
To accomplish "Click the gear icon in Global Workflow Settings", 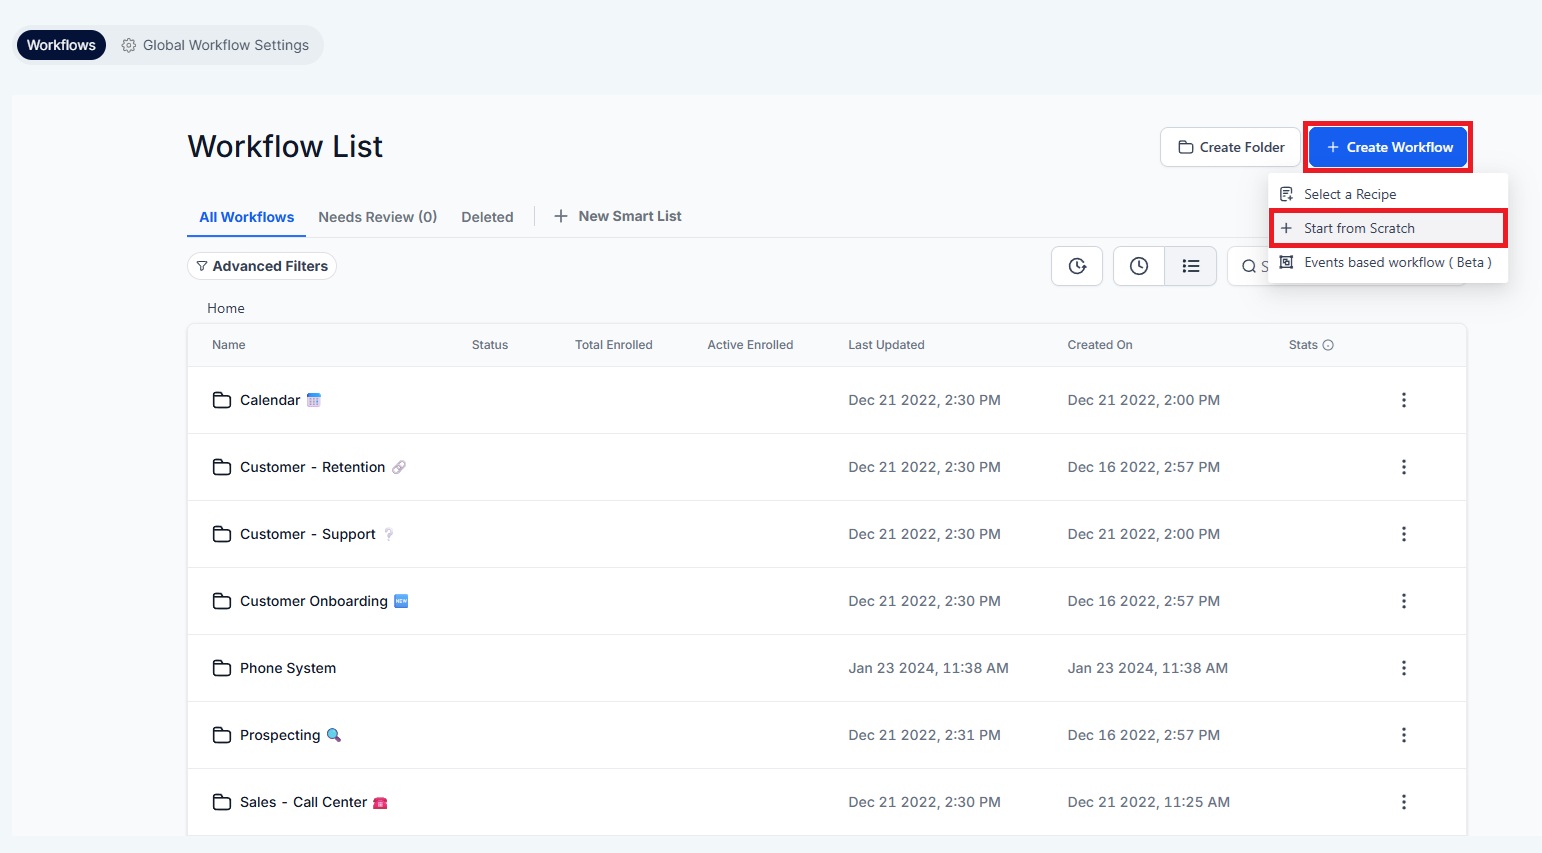I will 128,45.
